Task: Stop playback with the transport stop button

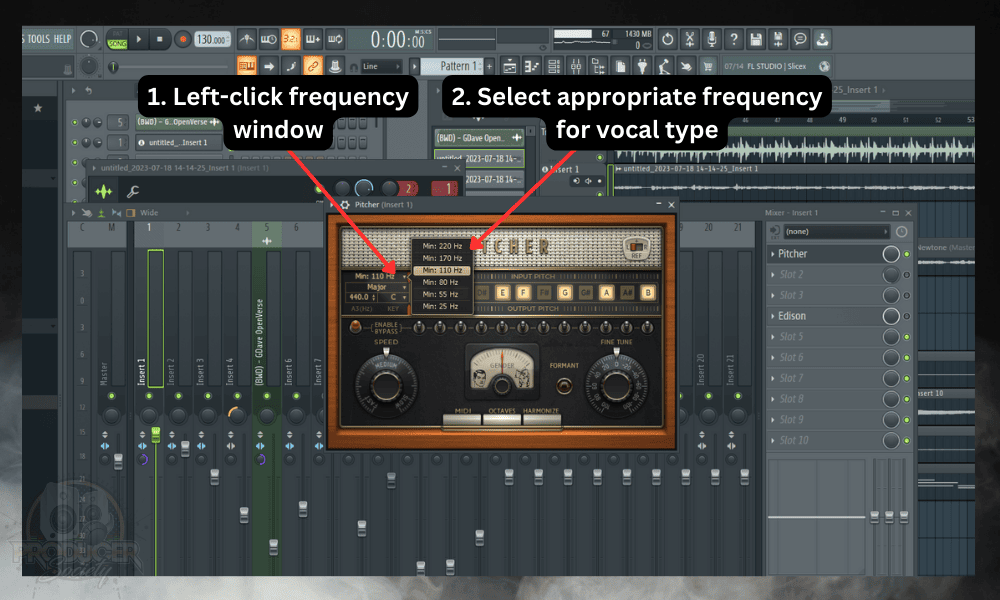Action: point(159,40)
